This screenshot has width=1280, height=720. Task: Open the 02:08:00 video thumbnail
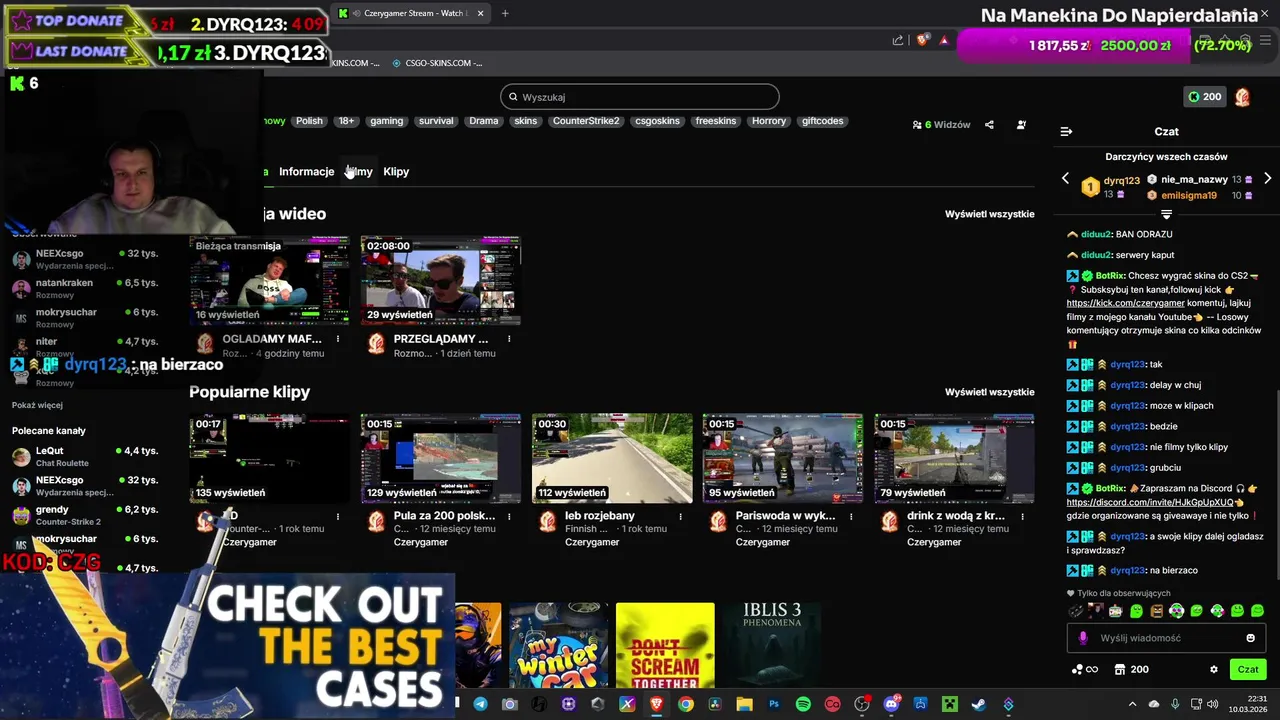point(441,281)
